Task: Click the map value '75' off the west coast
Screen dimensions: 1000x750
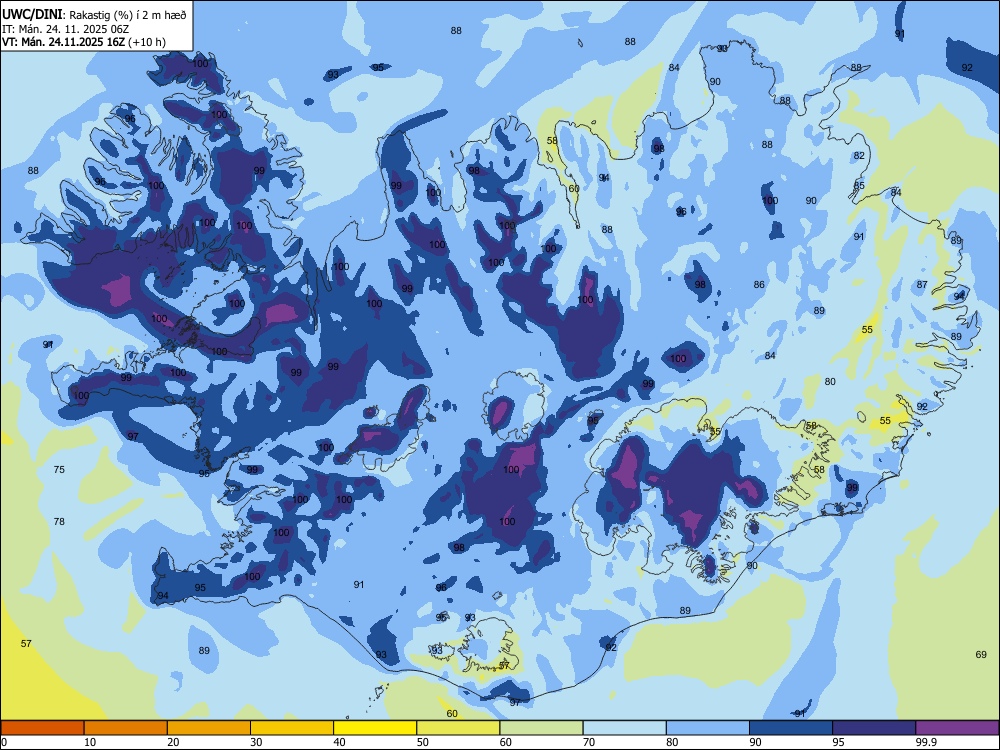Action: tap(59, 469)
